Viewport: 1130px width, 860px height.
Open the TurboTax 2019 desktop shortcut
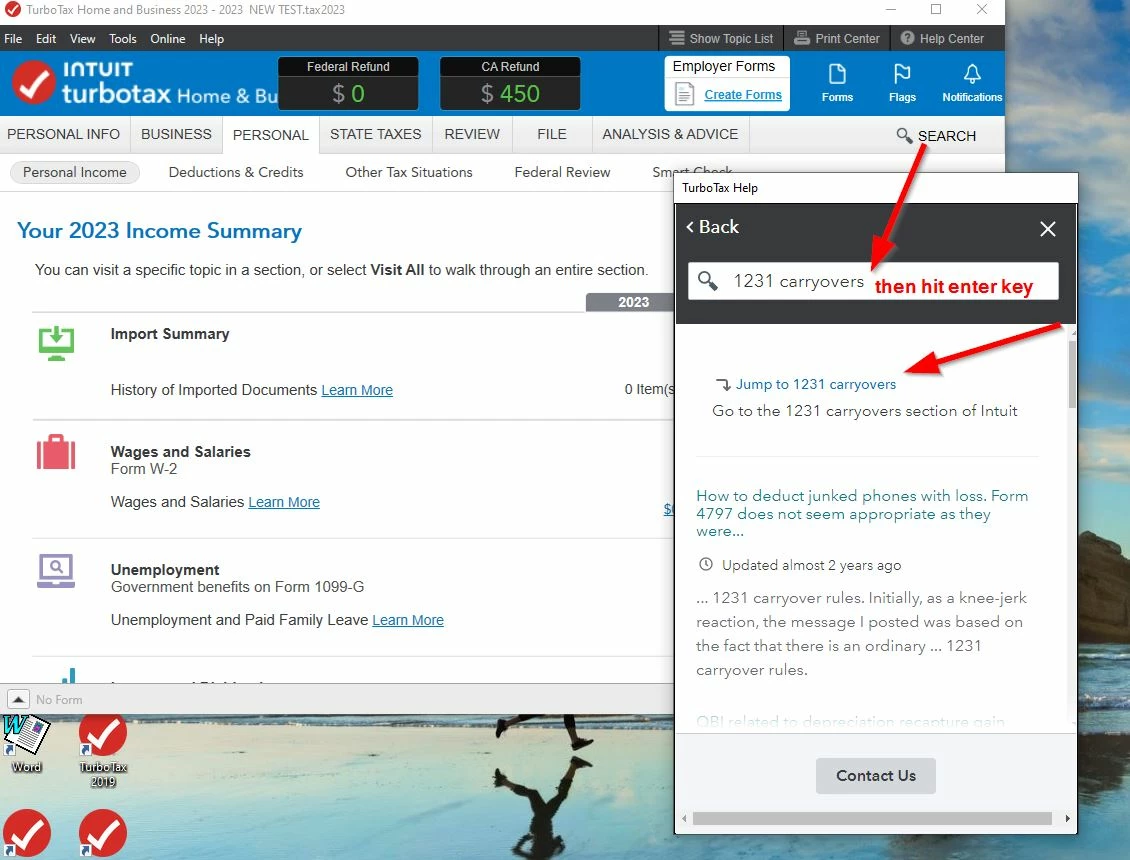click(103, 750)
